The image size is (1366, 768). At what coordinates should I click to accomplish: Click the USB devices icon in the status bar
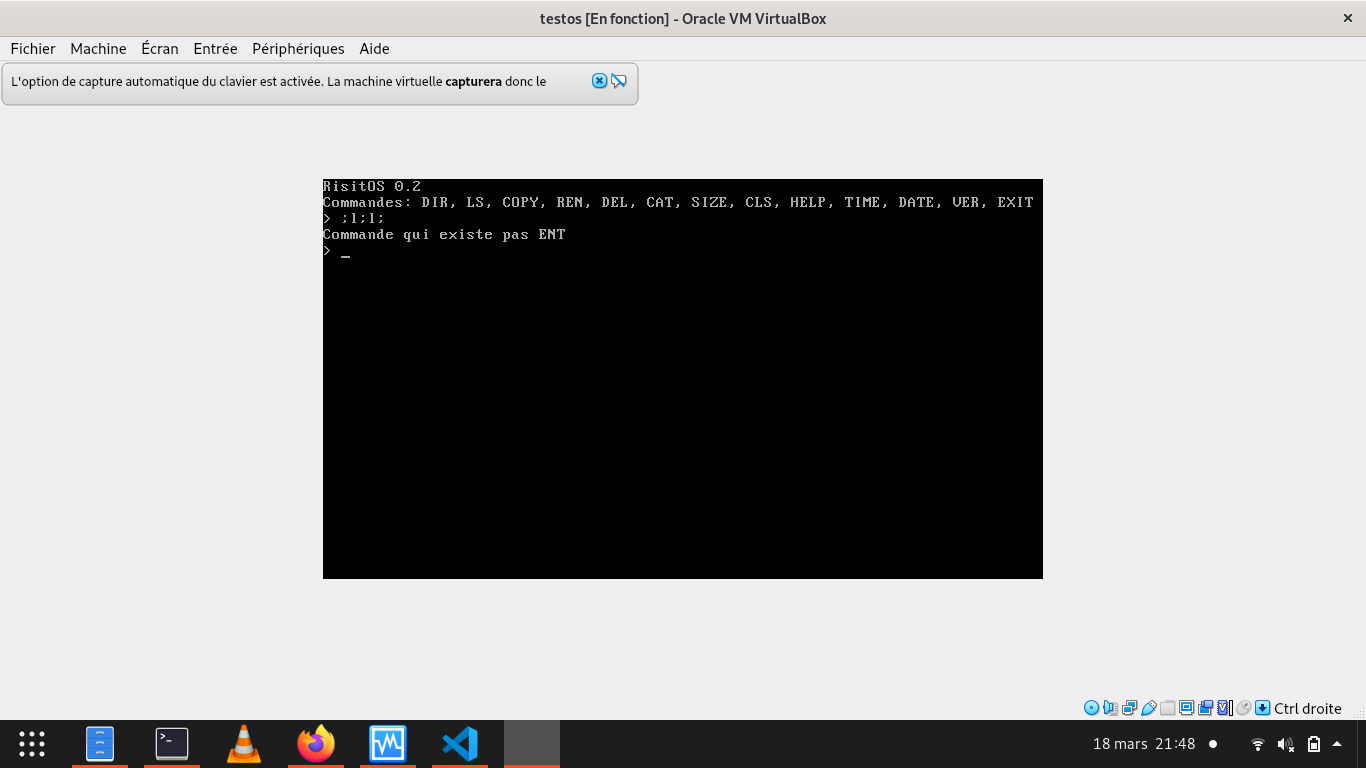1147,708
